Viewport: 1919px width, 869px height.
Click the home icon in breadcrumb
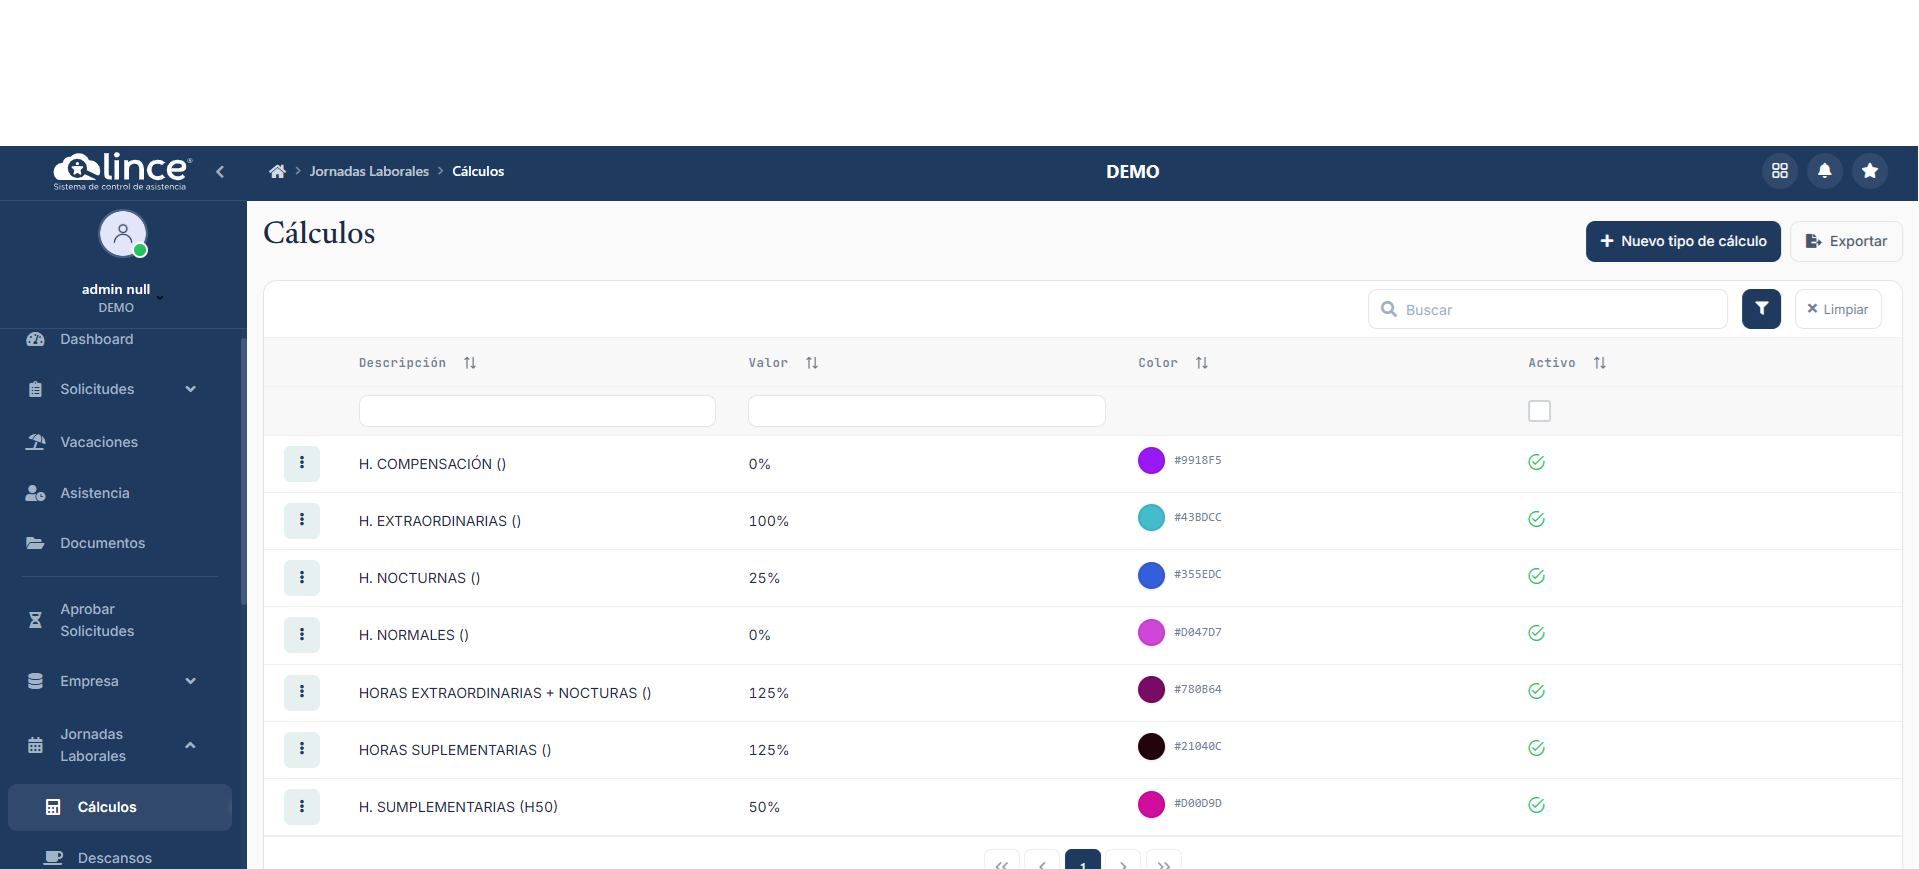tap(277, 172)
